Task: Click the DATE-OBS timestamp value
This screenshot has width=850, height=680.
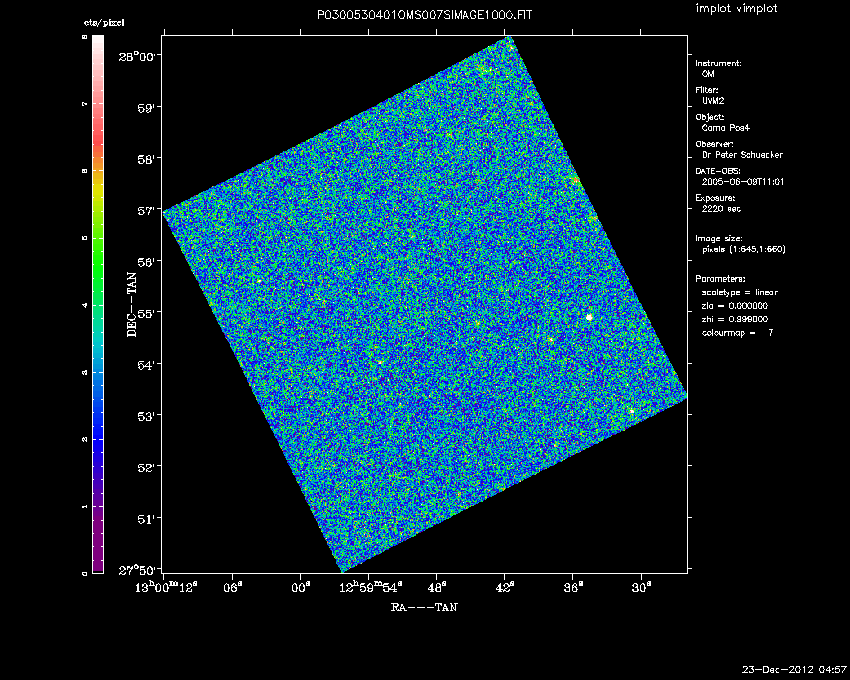Action: (739, 182)
